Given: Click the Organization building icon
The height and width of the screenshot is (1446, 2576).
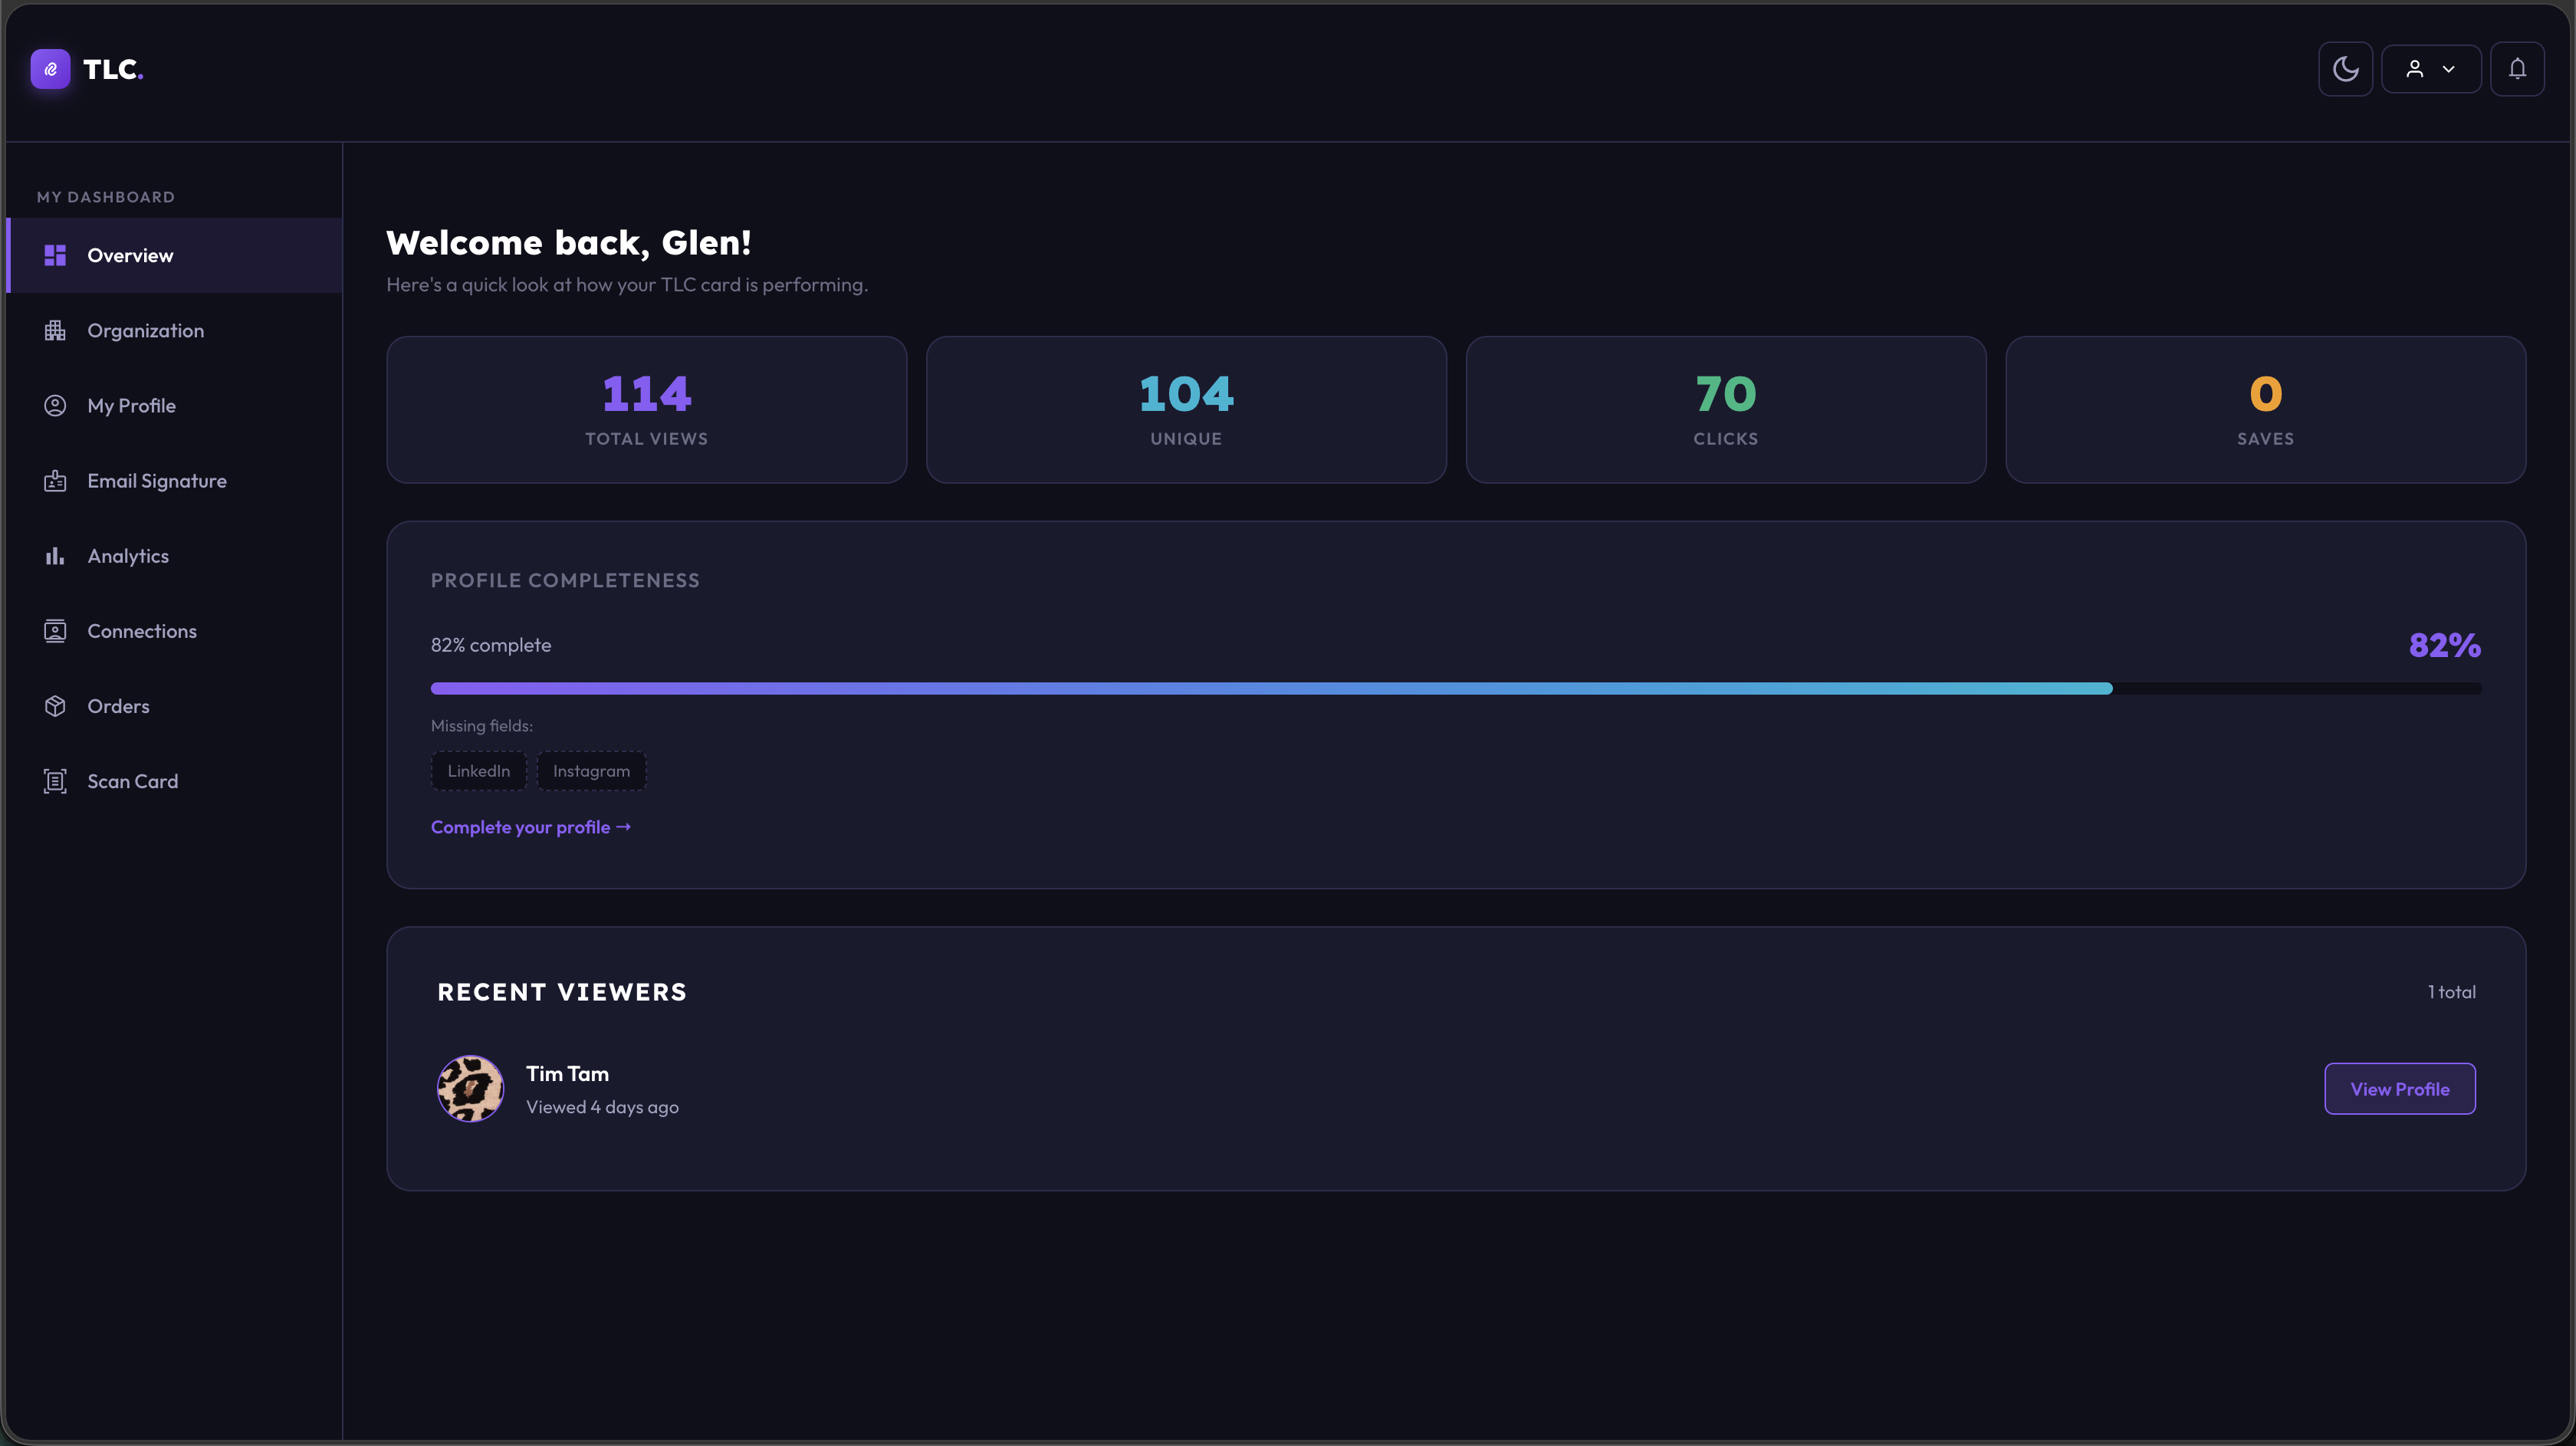Looking at the screenshot, I should click(55, 330).
